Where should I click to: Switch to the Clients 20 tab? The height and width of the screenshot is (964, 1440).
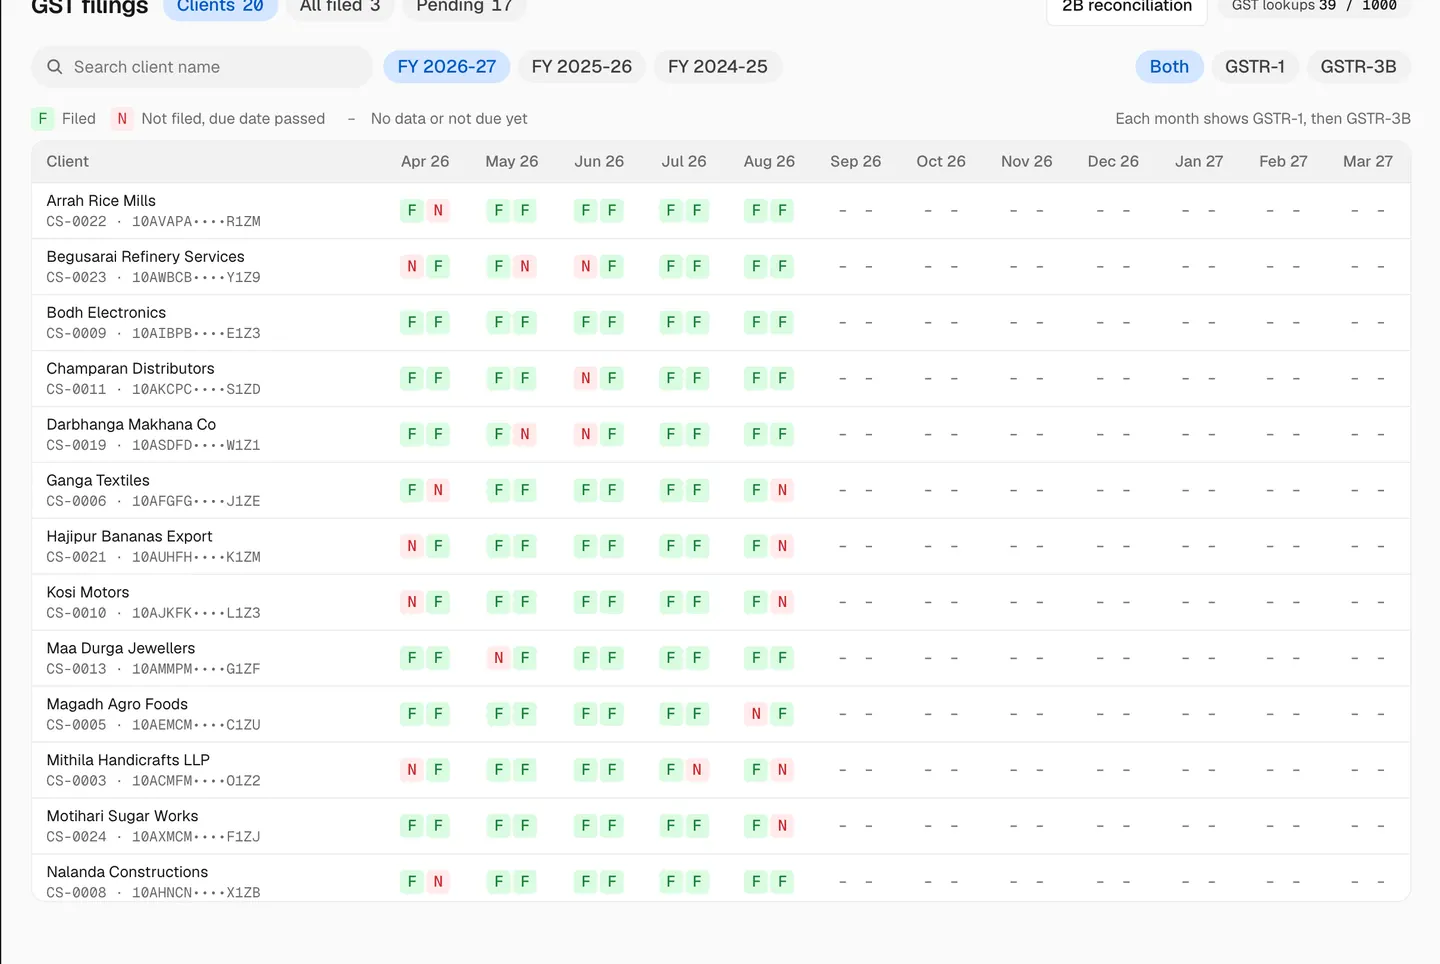pos(220,6)
